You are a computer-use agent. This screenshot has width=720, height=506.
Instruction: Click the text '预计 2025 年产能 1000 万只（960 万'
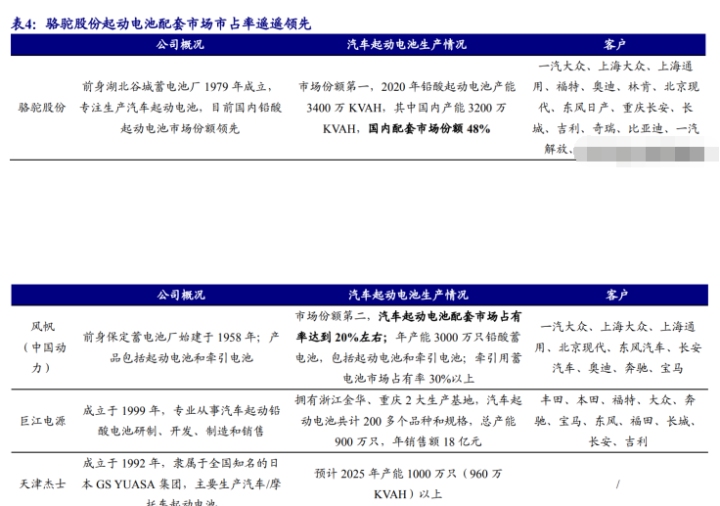[408, 473]
